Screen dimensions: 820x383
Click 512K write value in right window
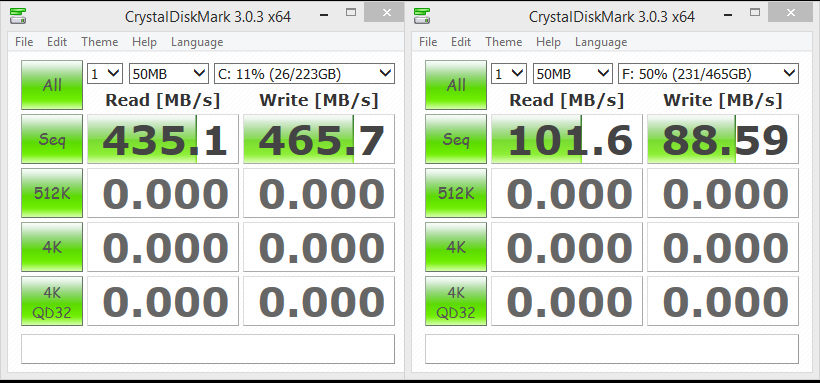[723, 193]
